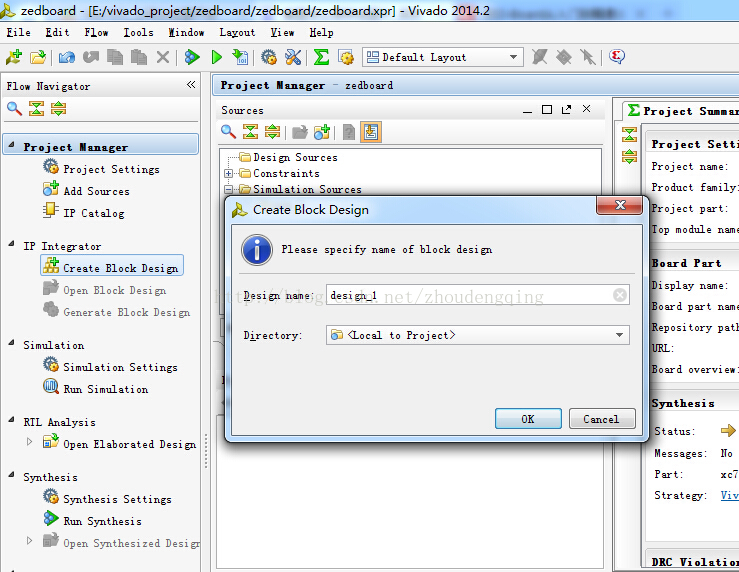Open the Tools menu
The height and width of the screenshot is (572, 739).
click(139, 33)
